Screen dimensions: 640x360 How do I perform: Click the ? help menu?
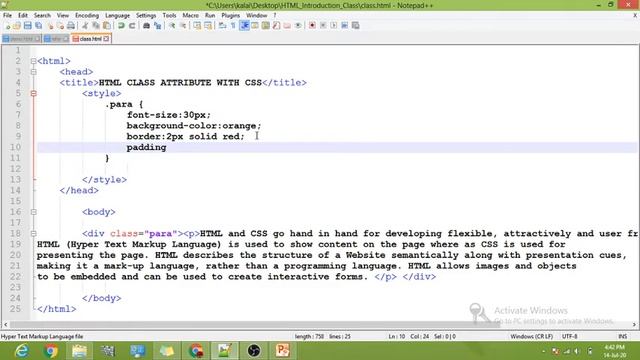pos(275,15)
